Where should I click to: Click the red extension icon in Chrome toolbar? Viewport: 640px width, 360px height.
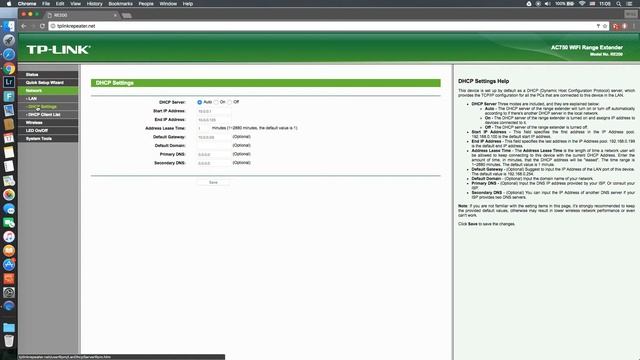[x=616, y=26]
